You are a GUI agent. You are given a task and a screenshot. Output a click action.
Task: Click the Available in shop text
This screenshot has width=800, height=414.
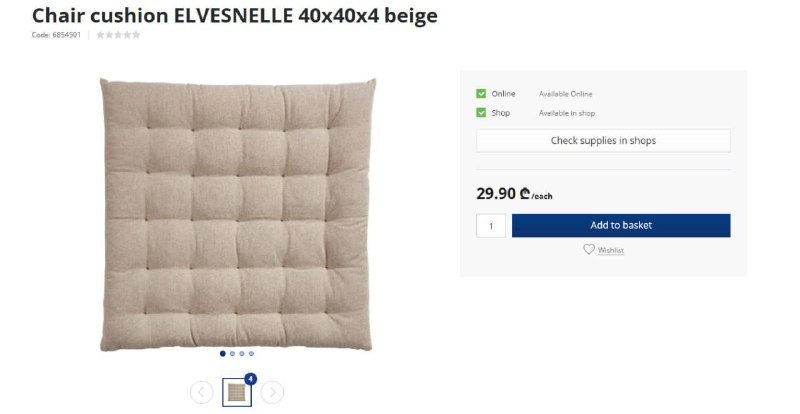pos(567,113)
